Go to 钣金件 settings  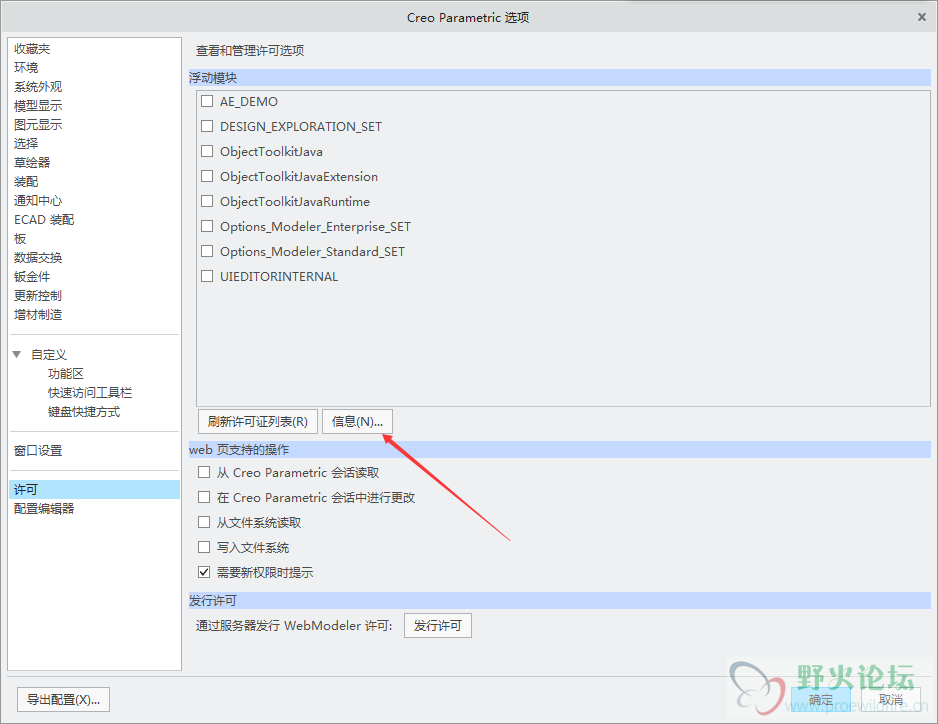(x=32, y=276)
